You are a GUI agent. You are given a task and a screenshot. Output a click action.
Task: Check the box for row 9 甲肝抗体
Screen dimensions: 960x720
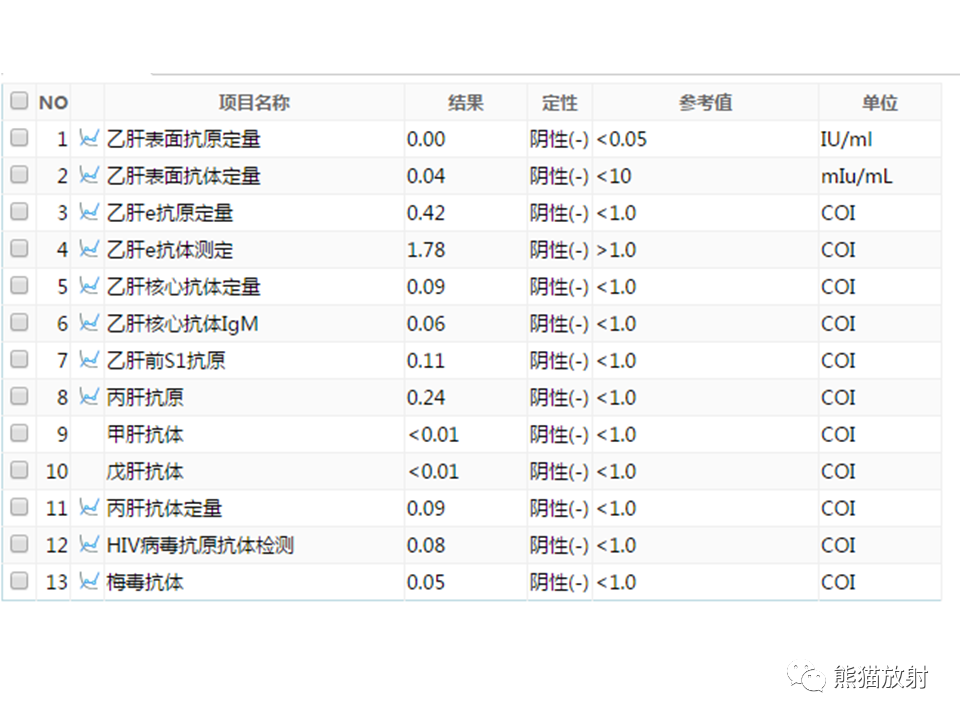[x=20, y=433]
